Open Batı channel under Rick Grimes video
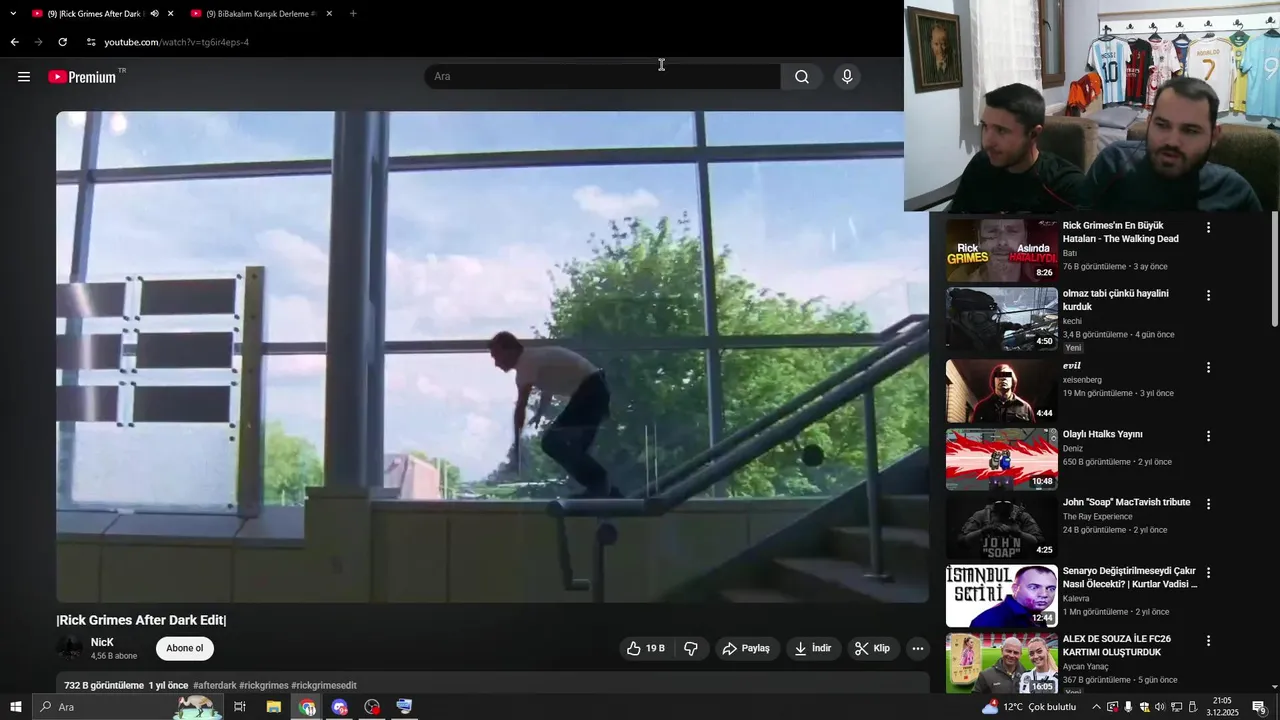This screenshot has width=1280, height=720. (1070, 253)
